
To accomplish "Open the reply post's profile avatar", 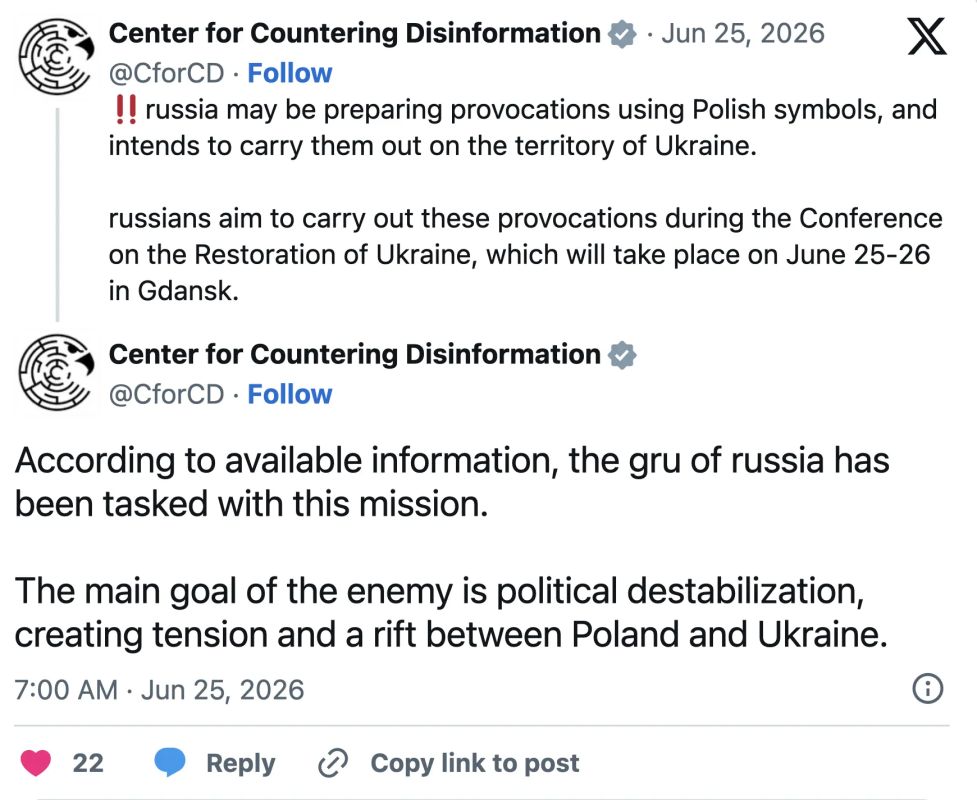I will (x=56, y=373).
